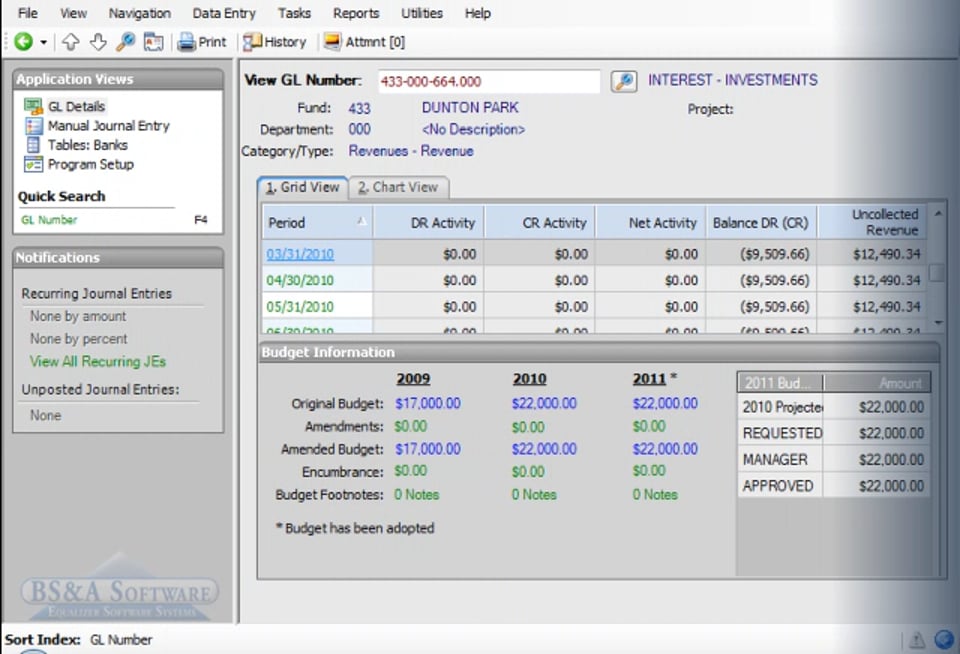
Task: Switch to the Chart View tab
Action: click(399, 187)
